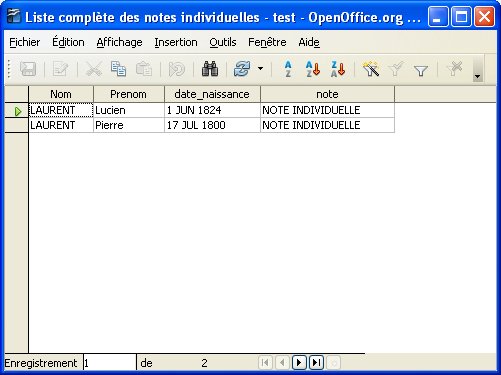501x375 pixels.
Task: Sort ascending with A-Z arrow icon
Action: [x=313, y=69]
